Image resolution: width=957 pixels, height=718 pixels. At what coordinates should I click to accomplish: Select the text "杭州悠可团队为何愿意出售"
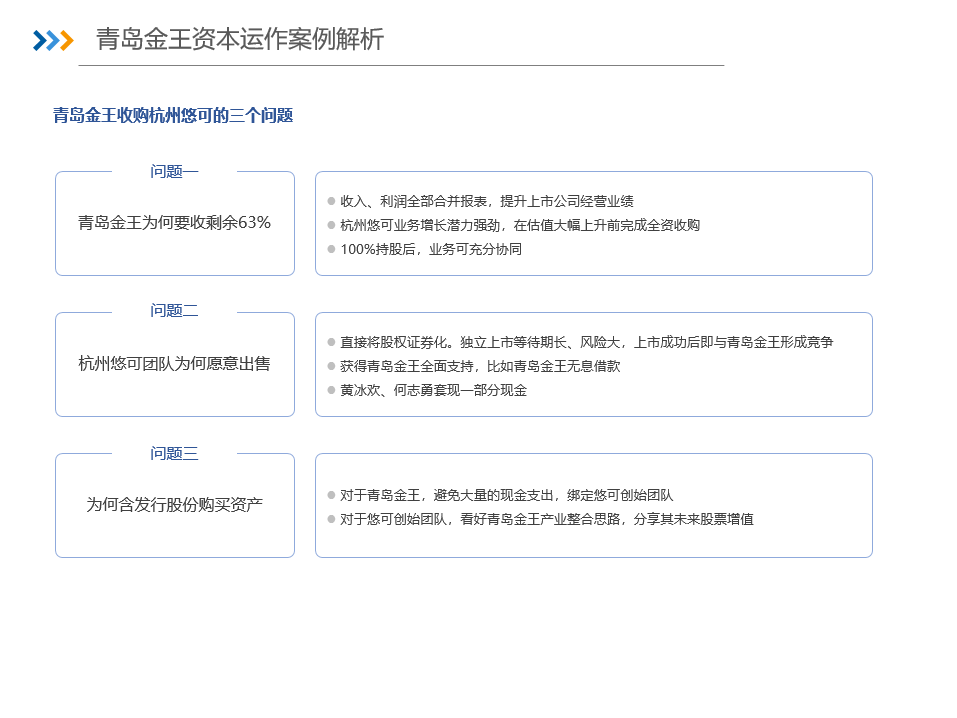[x=175, y=364]
